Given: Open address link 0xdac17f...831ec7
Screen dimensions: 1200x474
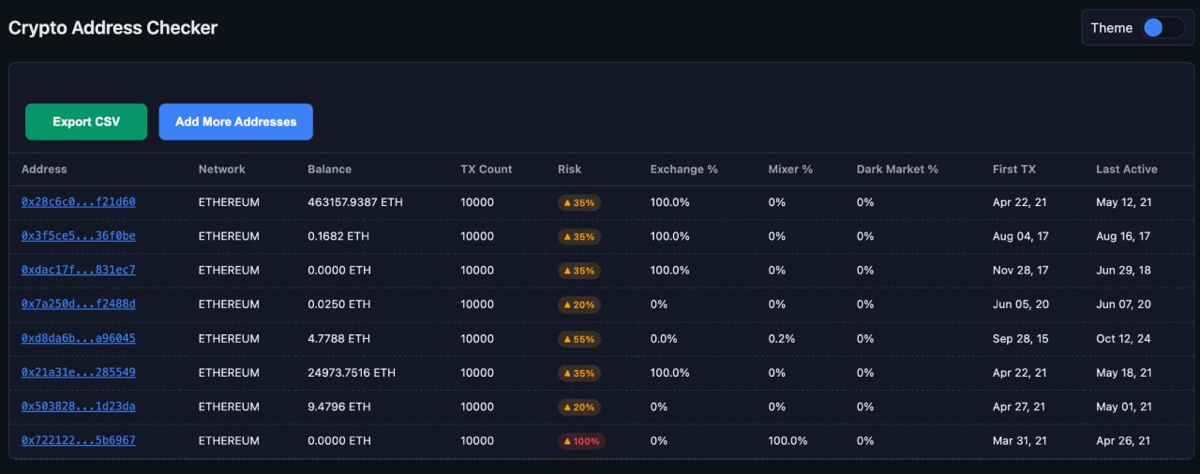Looking at the screenshot, I should (78, 270).
